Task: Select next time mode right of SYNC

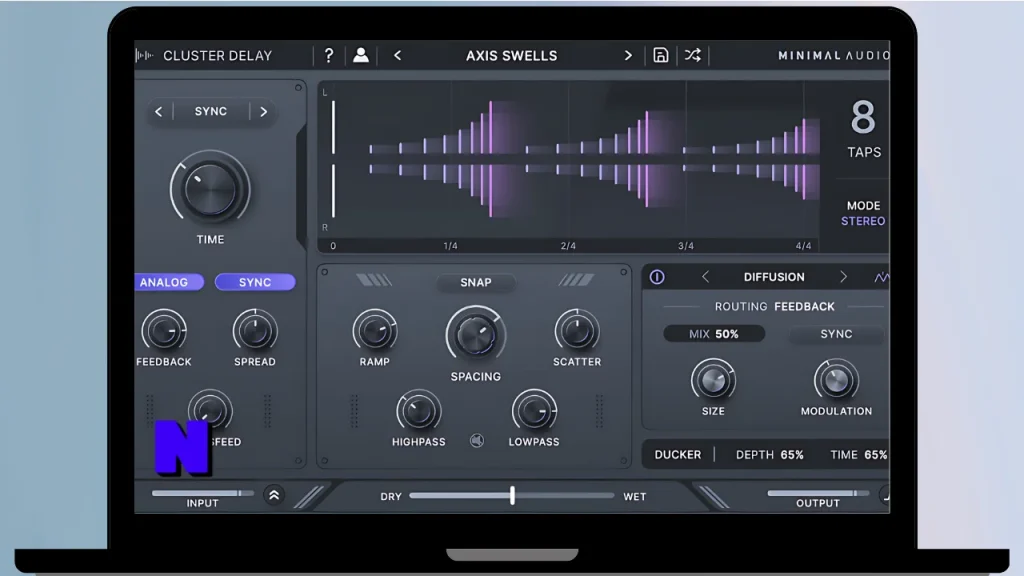Action: pyautogui.click(x=264, y=112)
